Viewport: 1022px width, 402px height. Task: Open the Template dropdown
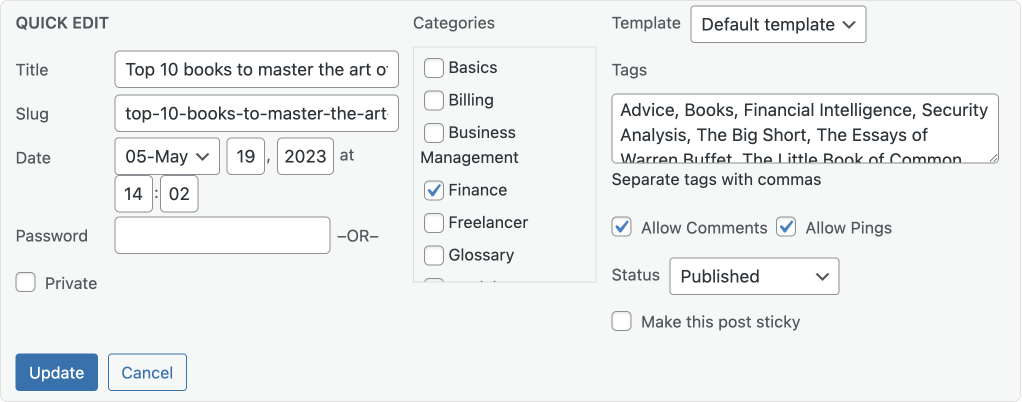click(778, 25)
